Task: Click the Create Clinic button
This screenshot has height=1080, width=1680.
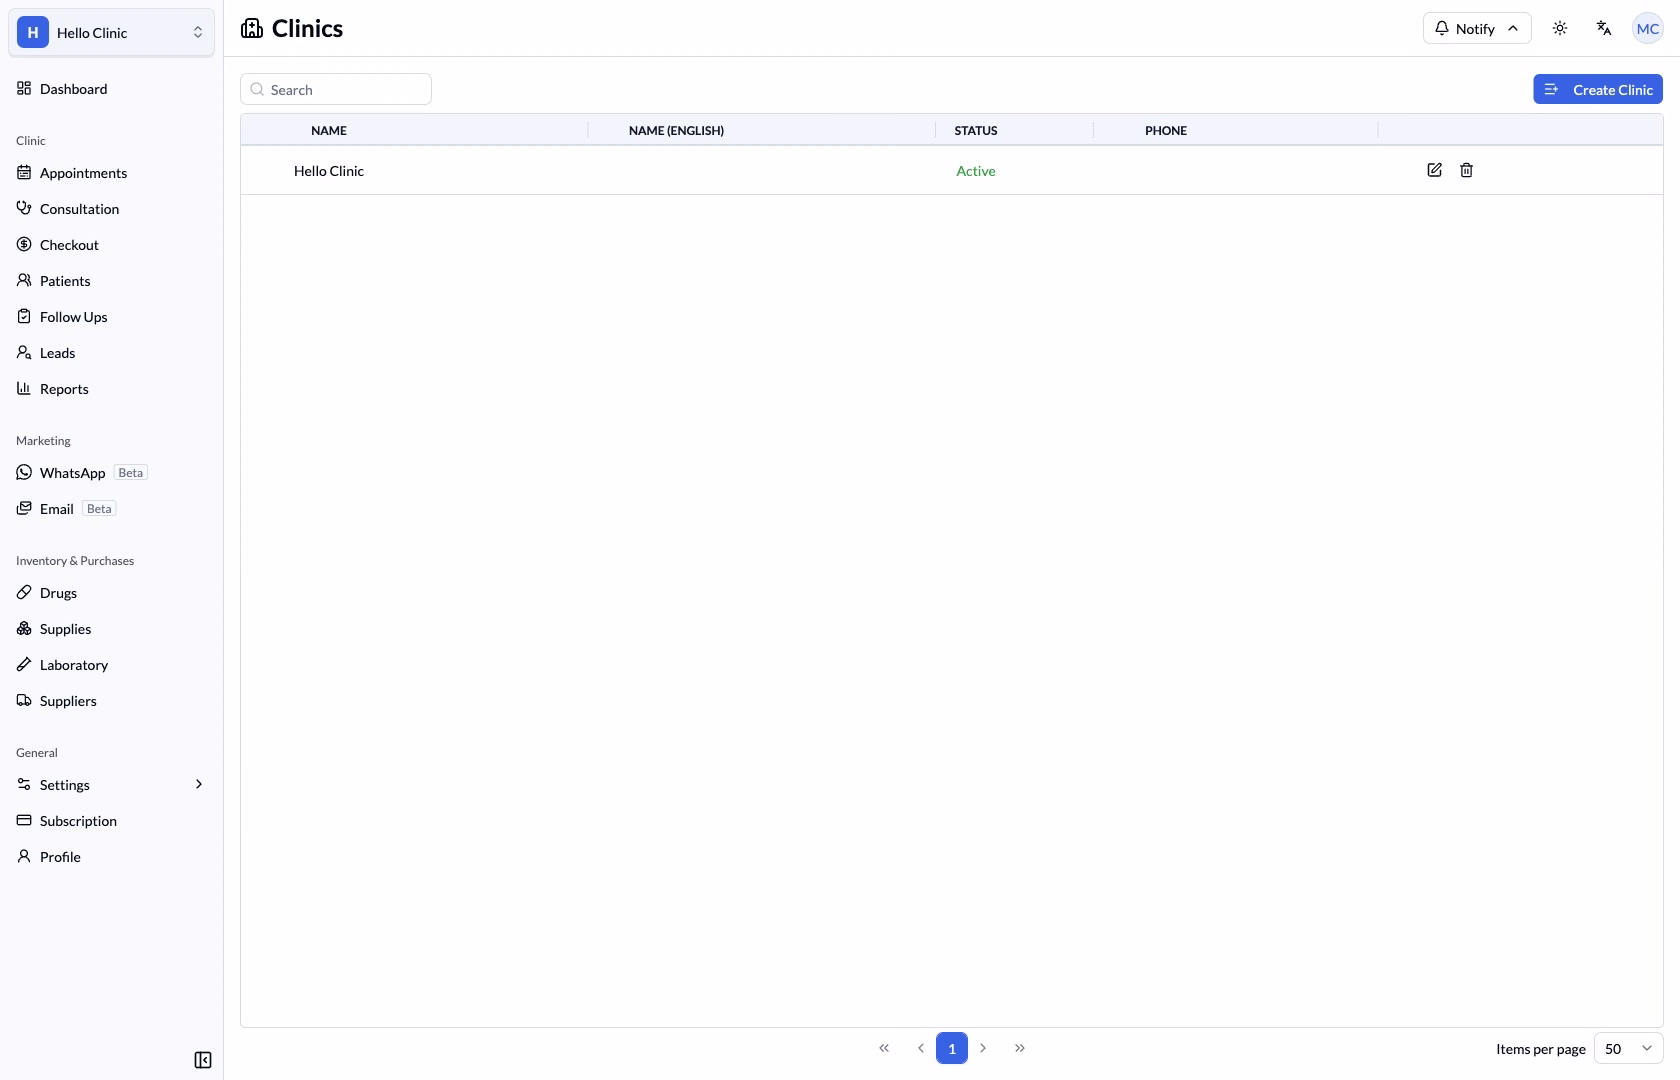Action: click(1598, 89)
